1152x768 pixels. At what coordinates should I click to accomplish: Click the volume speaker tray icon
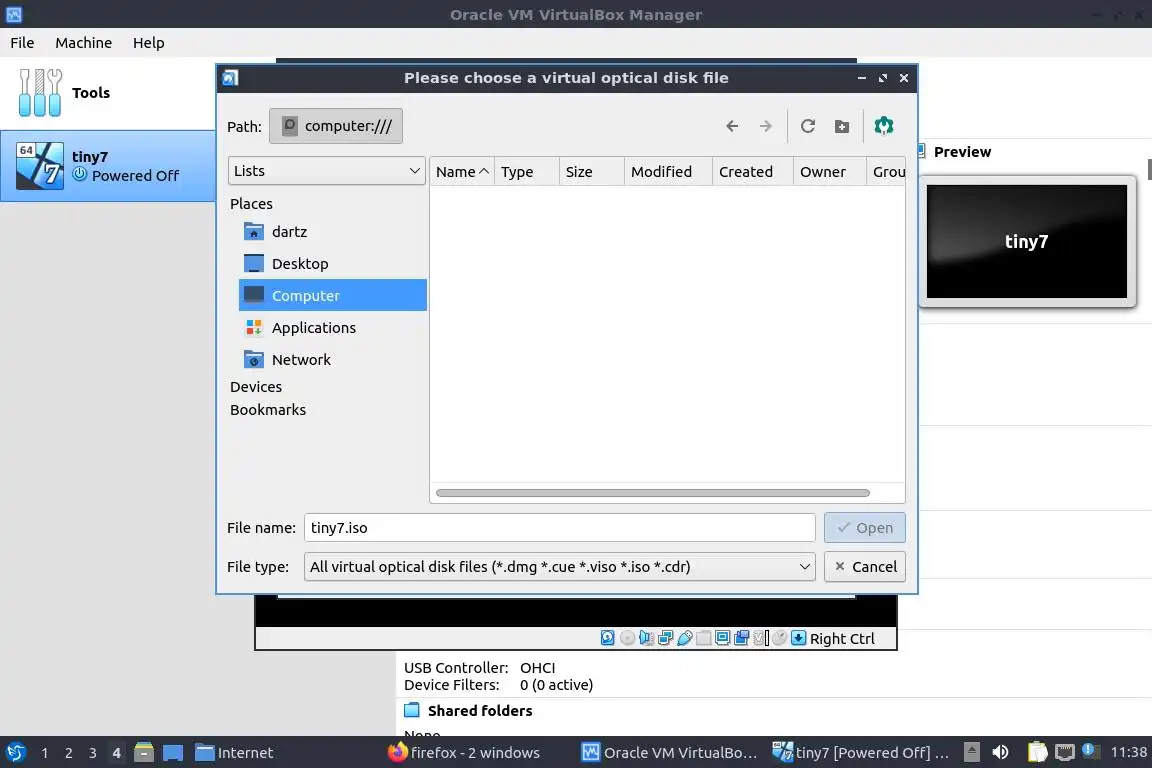tap(1000, 753)
